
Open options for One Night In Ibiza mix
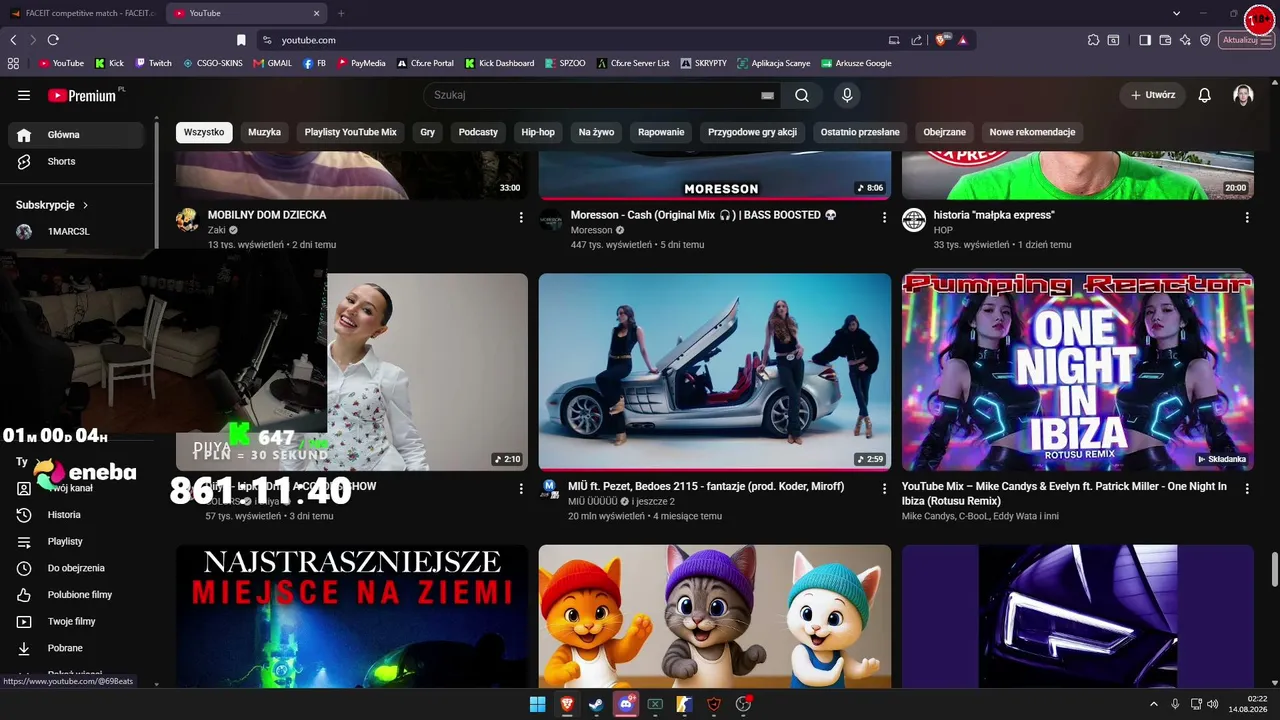click(1247, 488)
